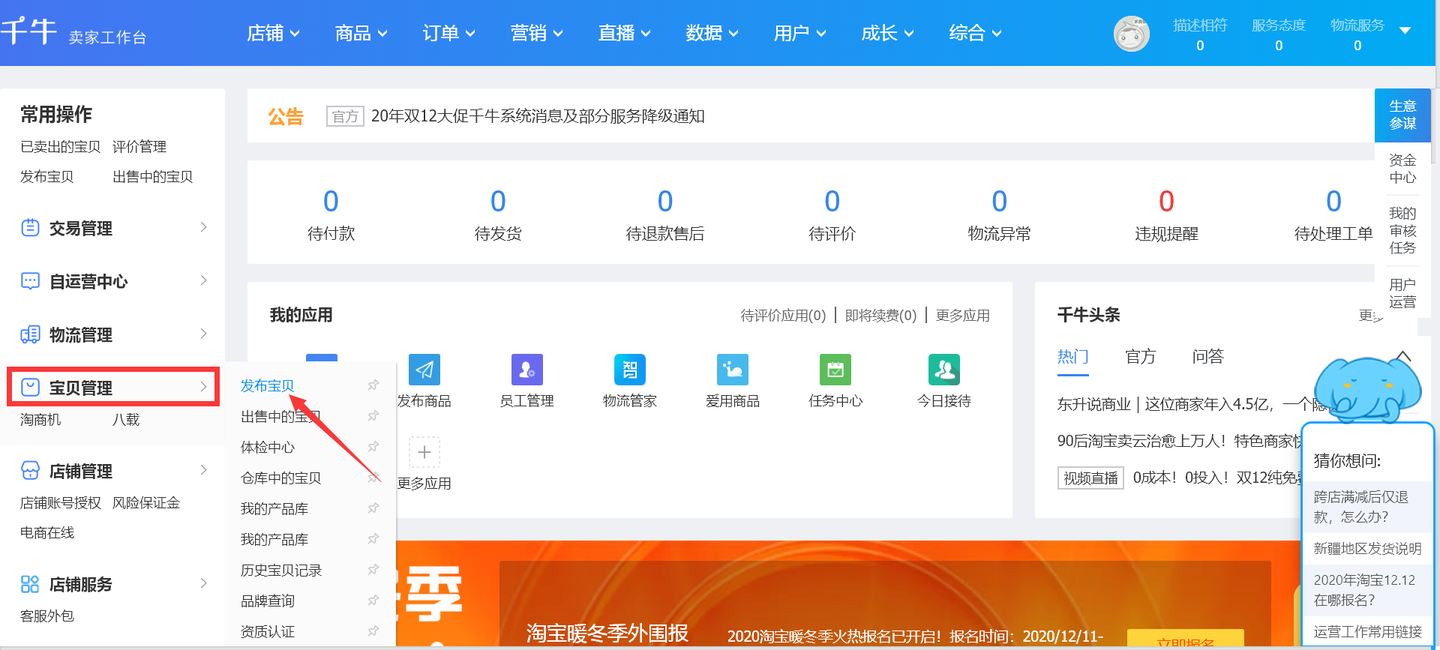This screenshot has width=1440, height=650.
Task: Click the 宝贝管理 bag icon
Action: pos(30,387)
